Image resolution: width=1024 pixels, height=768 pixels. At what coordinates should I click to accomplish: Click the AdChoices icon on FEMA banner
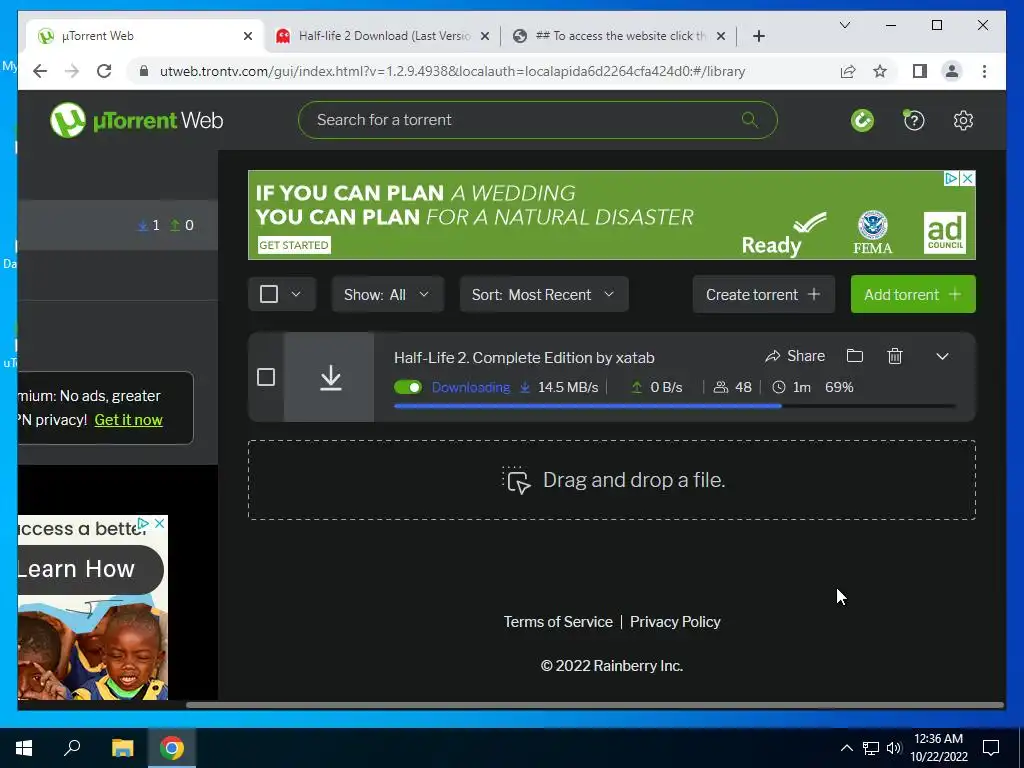(952, 178)
